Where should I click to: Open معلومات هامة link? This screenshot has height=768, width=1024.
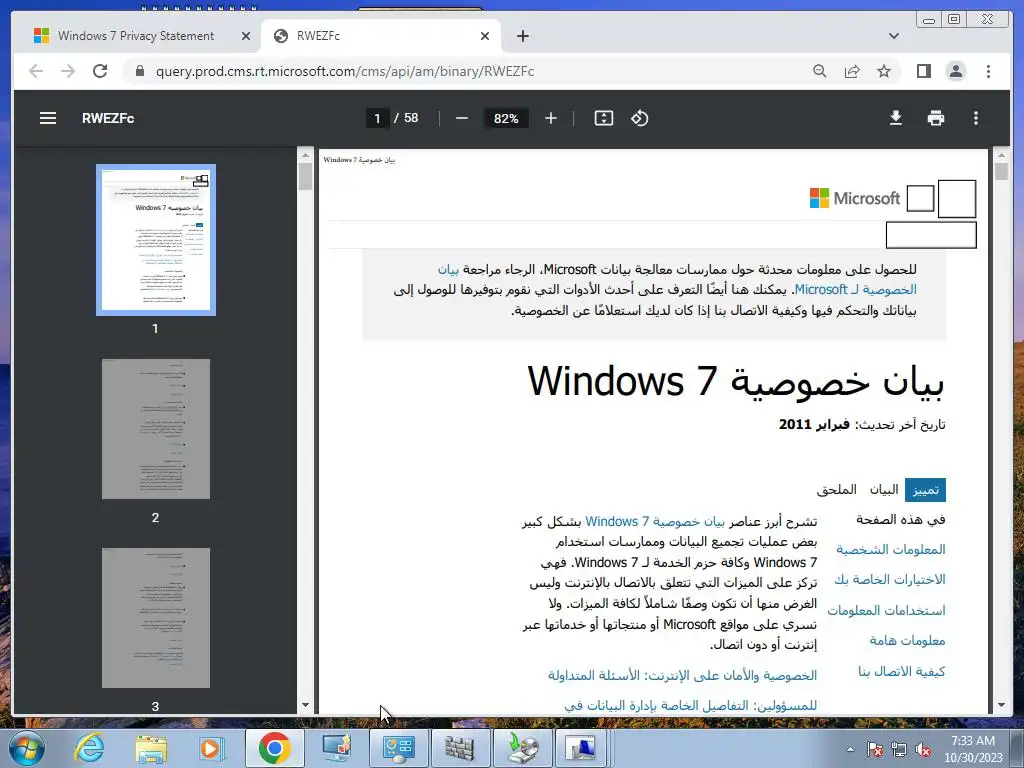click(x=907, y=641)
